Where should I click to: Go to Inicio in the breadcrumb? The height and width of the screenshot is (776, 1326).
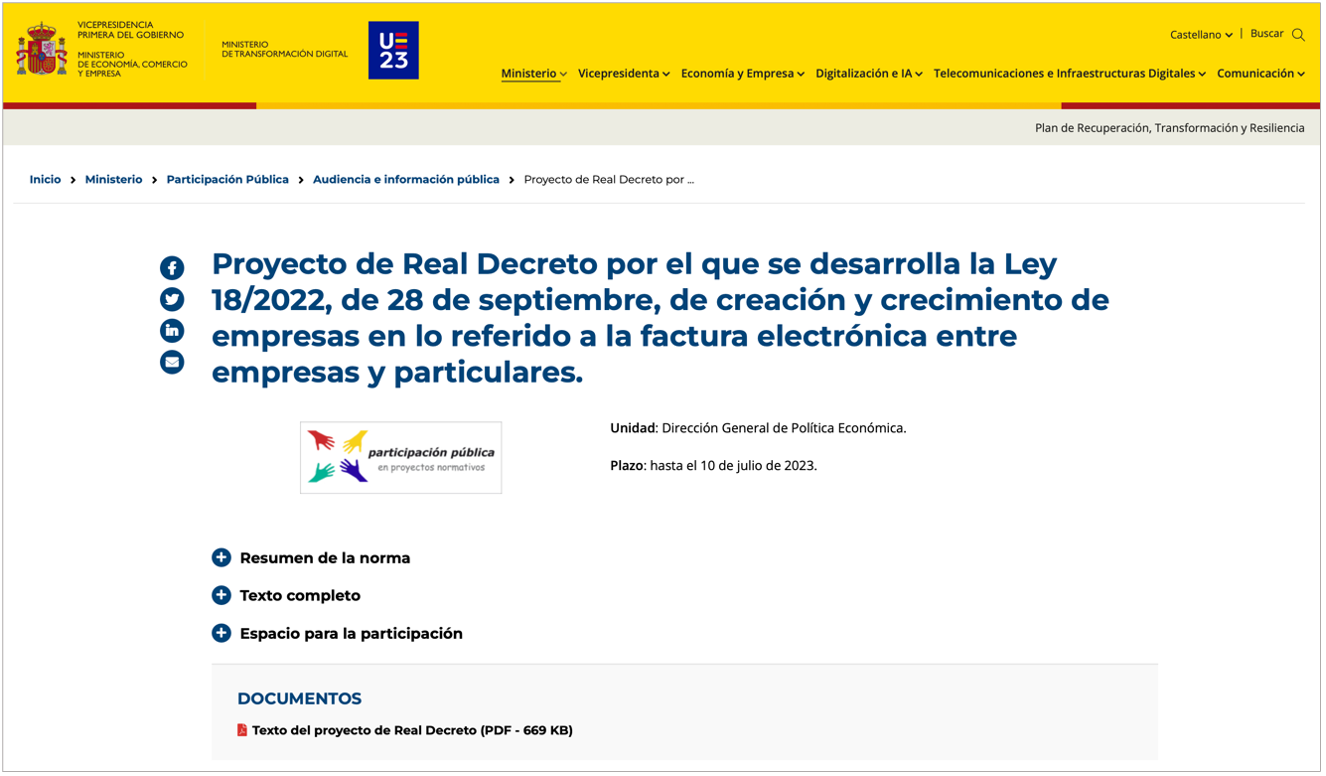click(x=45, y=179)
